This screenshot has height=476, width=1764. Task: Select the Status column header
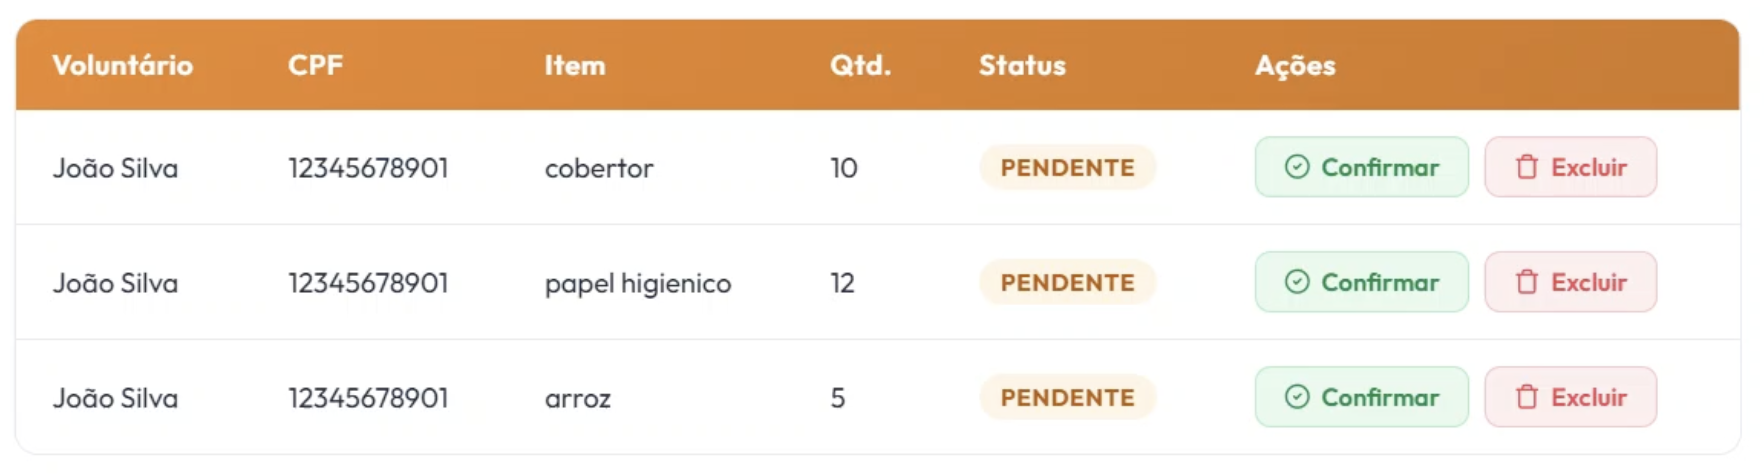pos(1022,65)
